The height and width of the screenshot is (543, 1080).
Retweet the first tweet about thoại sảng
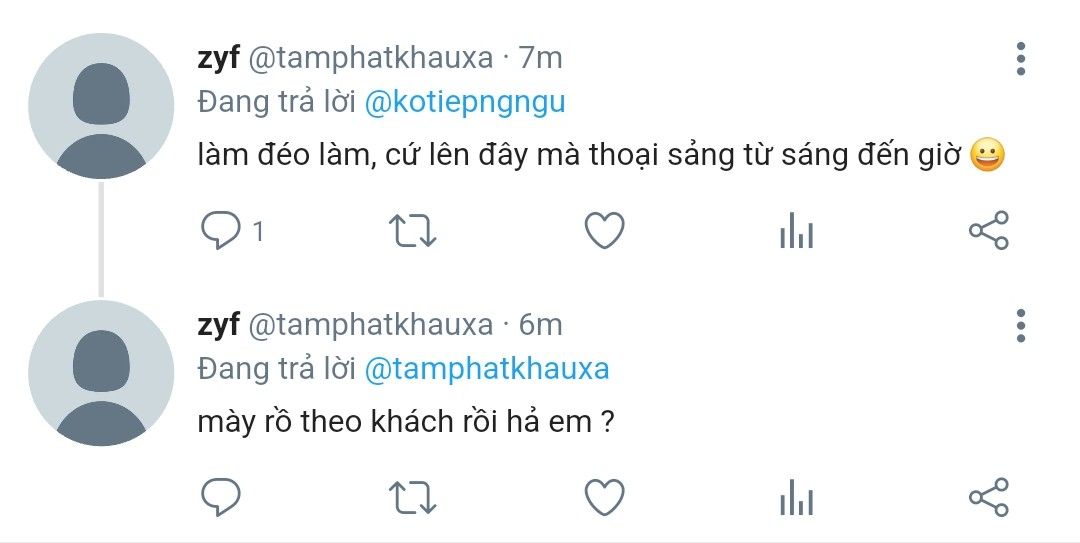[412, 231]
